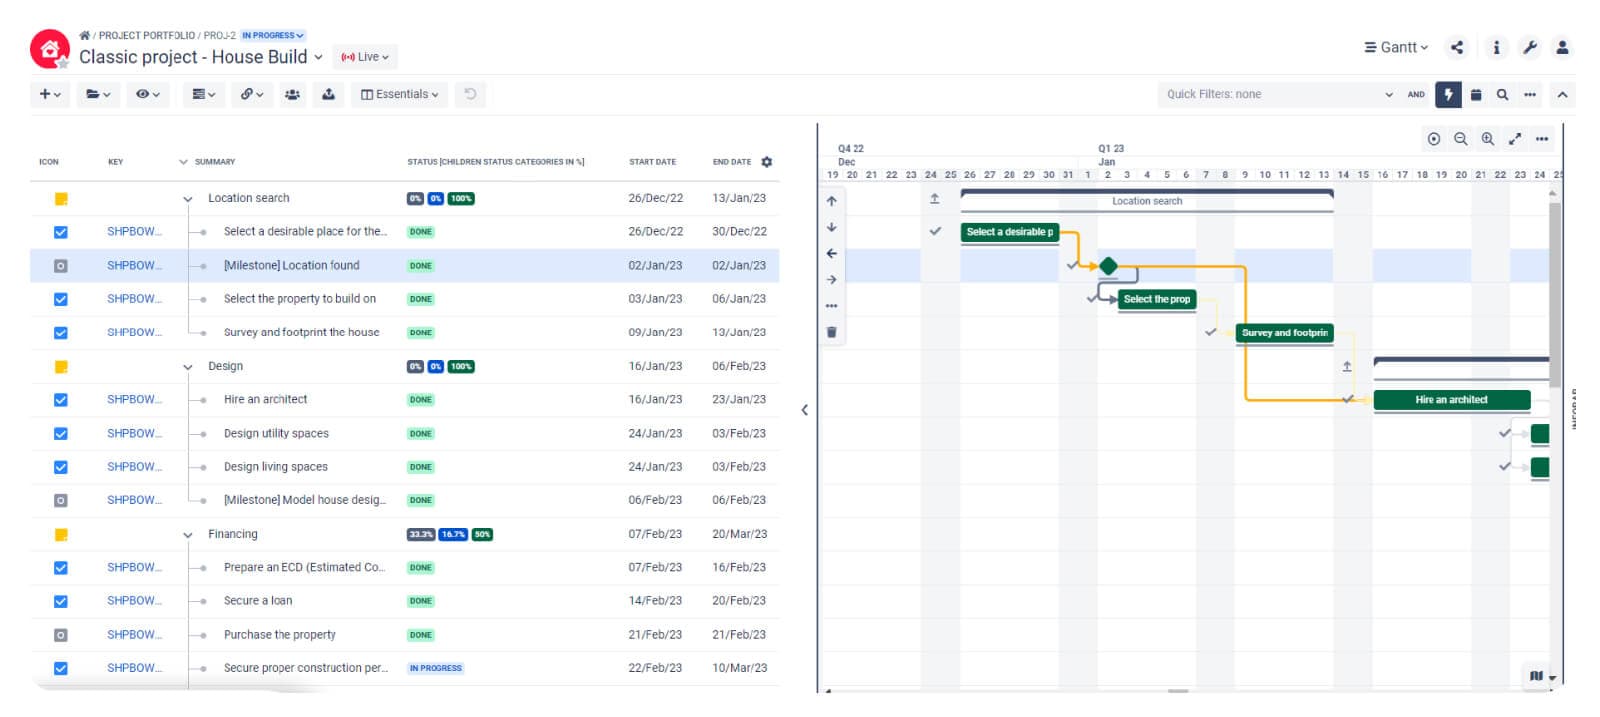Click the indent right arrow in Gantt sidebar

(x=832, y=280)
